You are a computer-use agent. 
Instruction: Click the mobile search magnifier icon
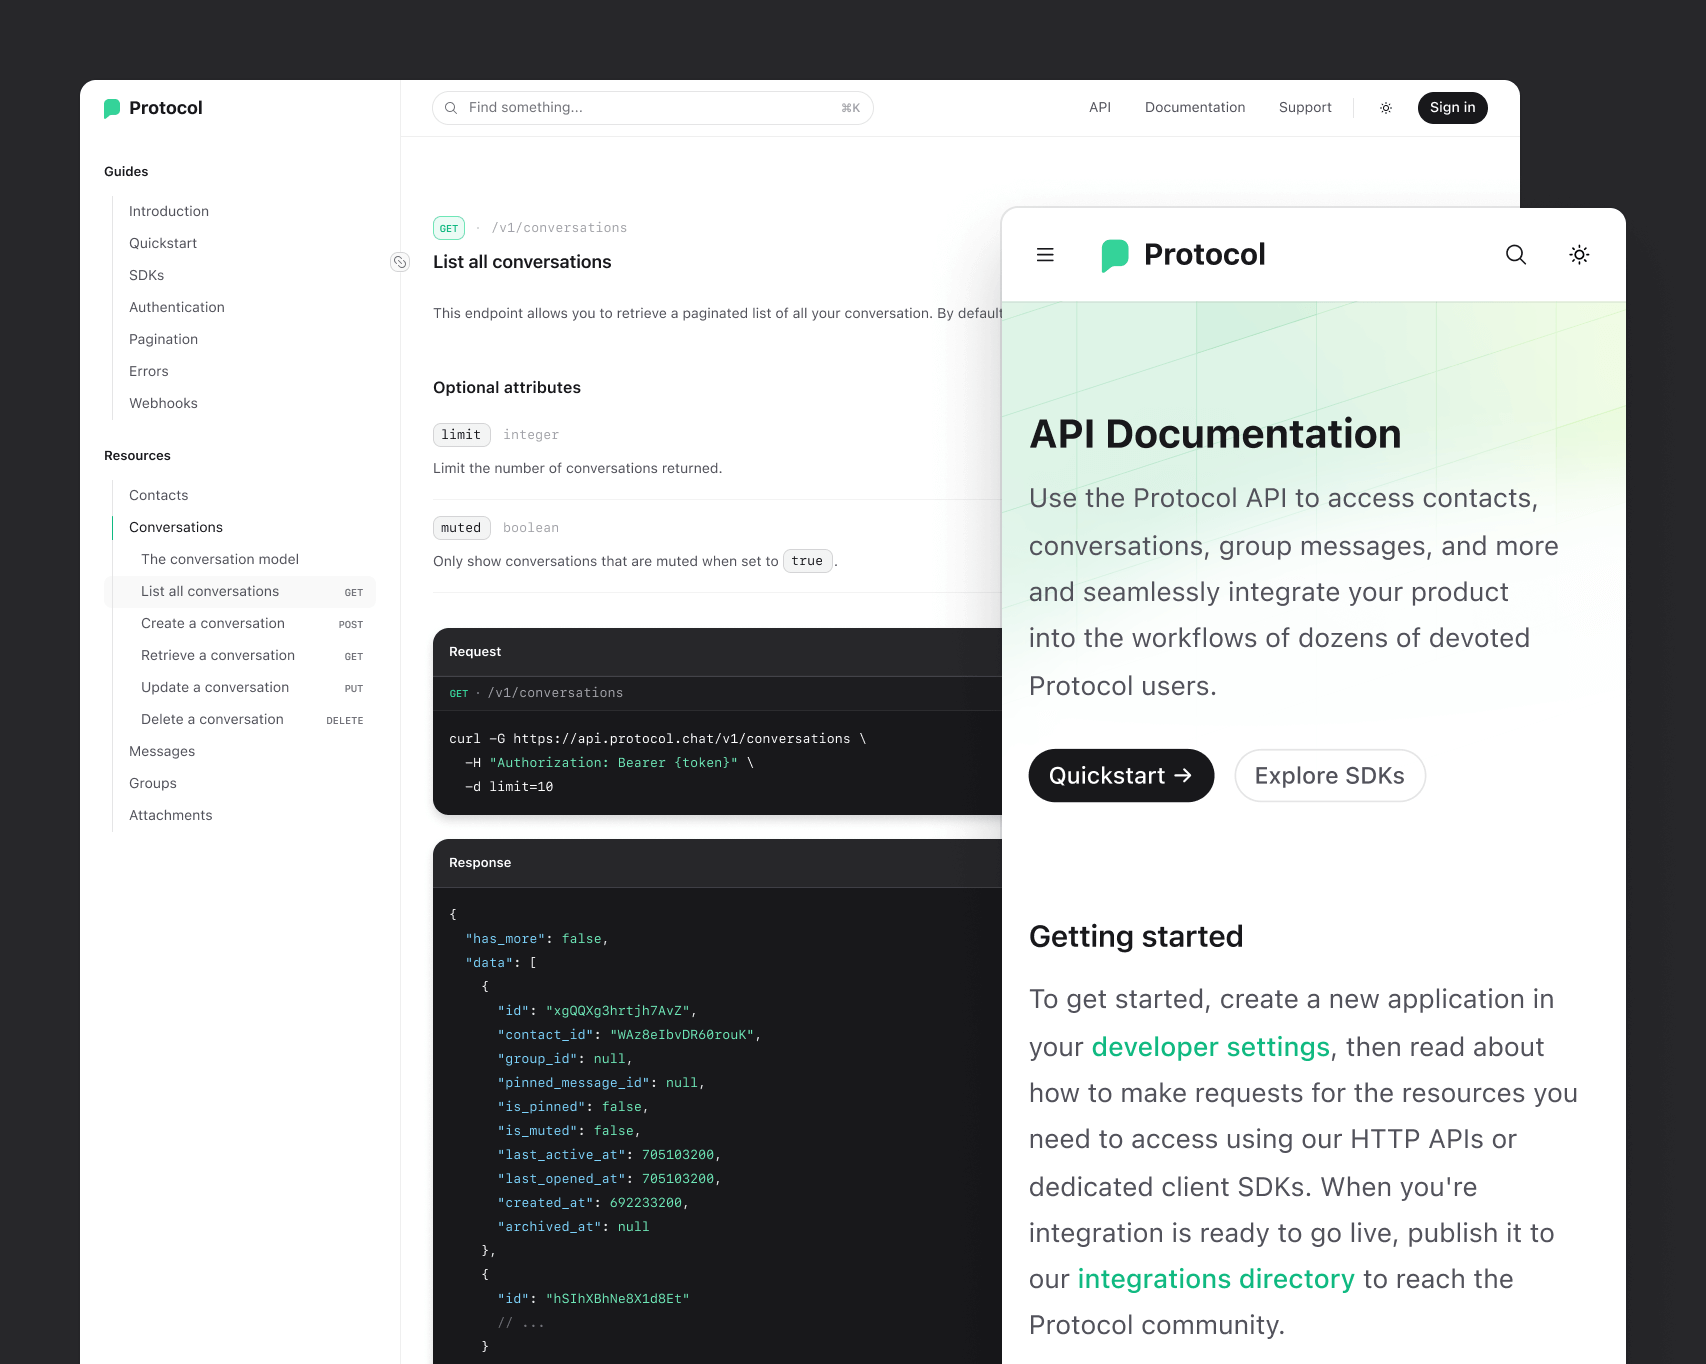(x=1516, y=255)
